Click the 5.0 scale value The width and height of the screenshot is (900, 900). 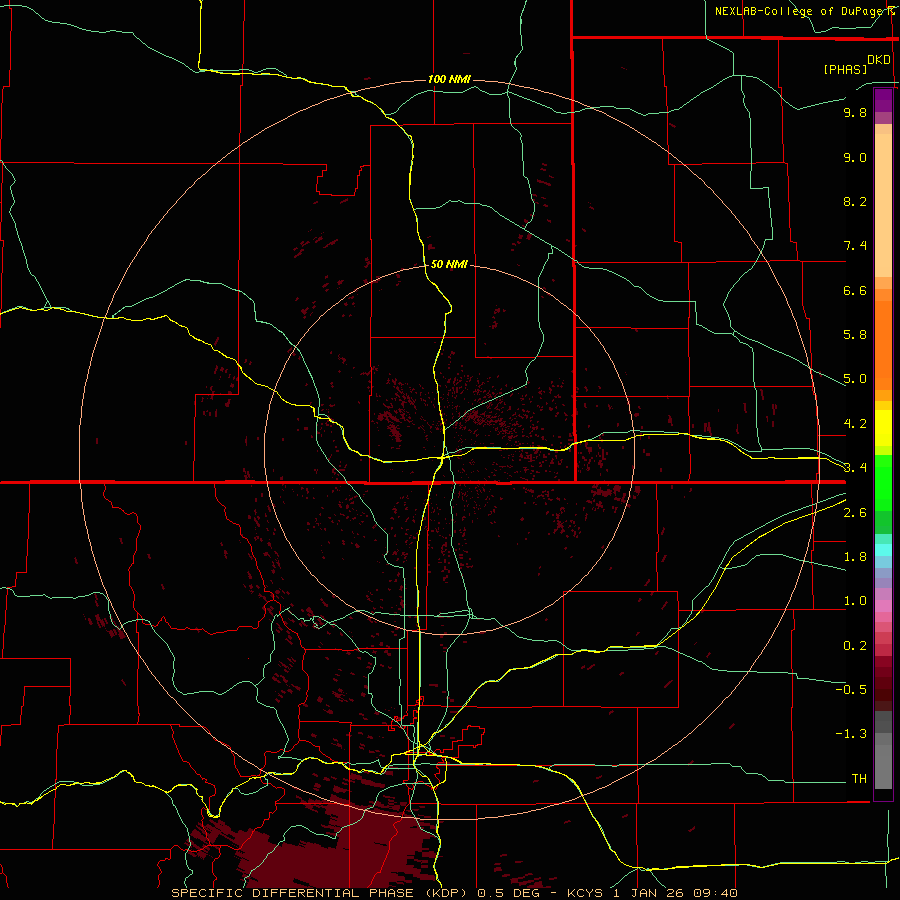(855, 379)
